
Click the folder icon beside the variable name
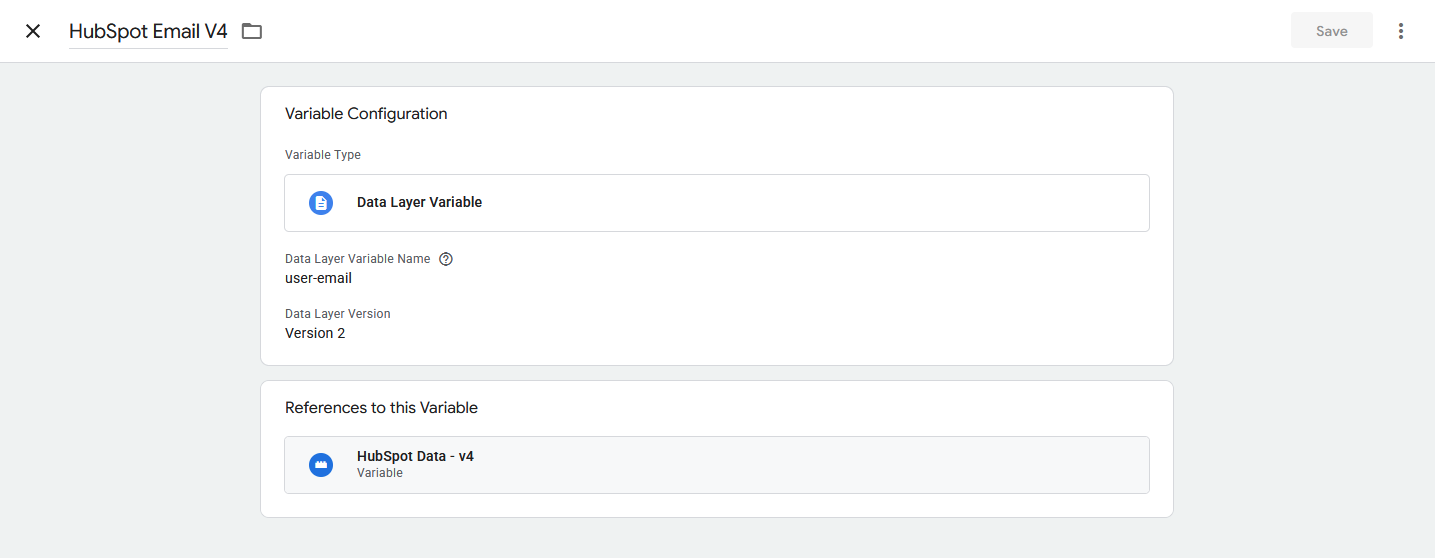point(252,31)
